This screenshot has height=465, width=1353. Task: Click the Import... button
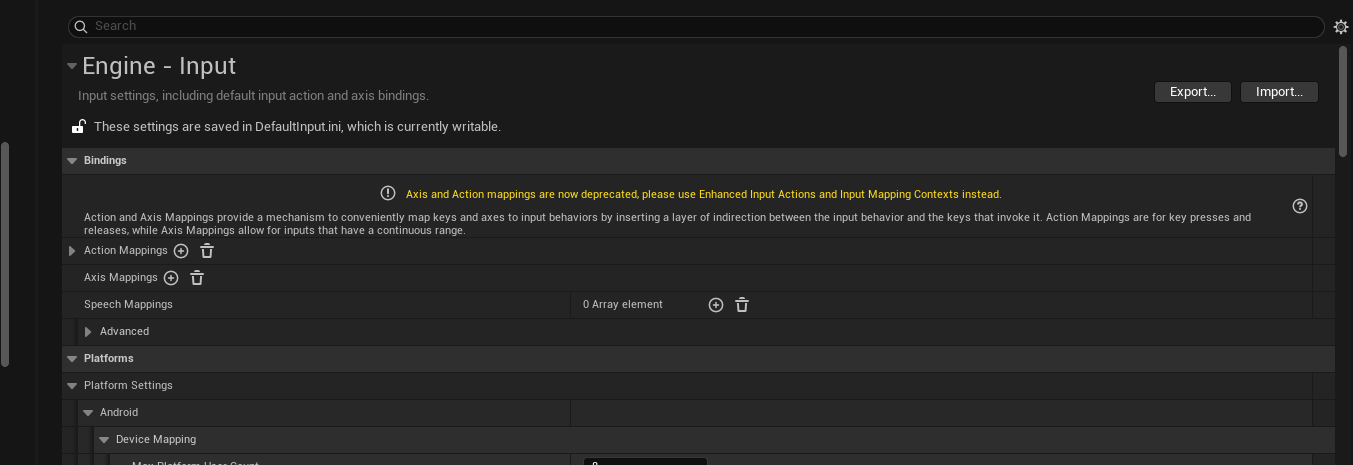coord(1279,92)
